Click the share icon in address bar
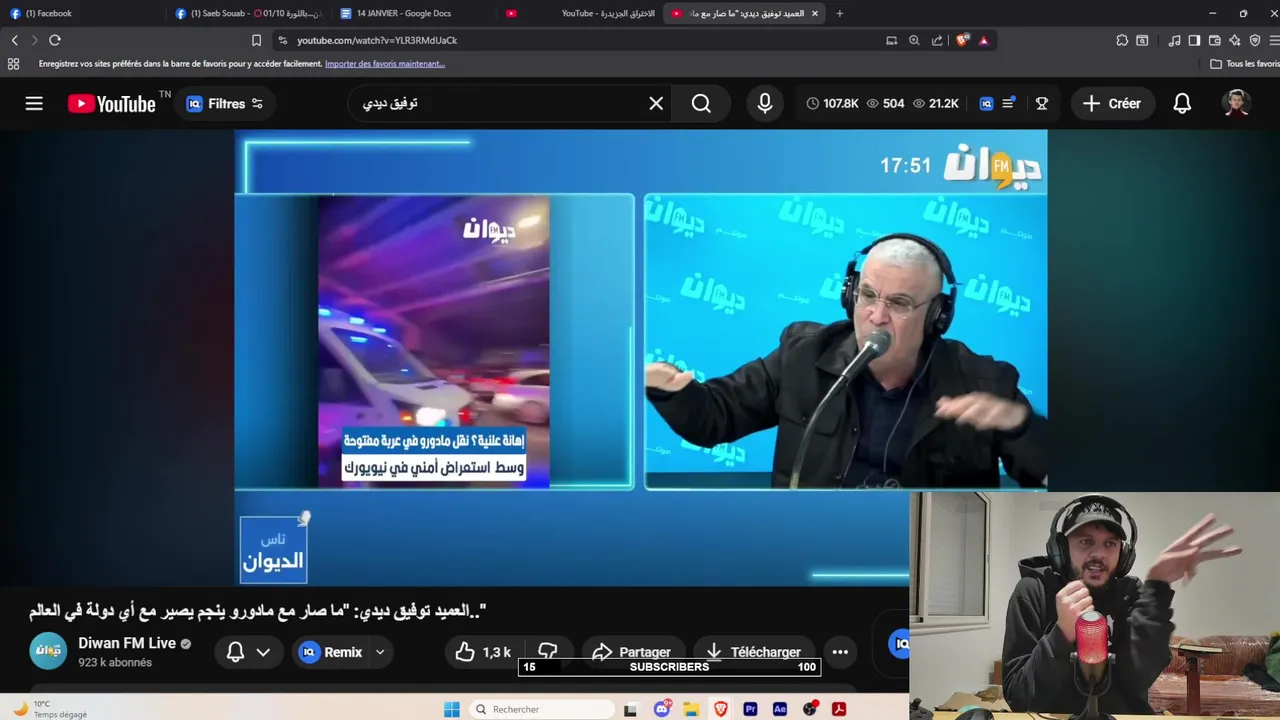 [937, 40]
